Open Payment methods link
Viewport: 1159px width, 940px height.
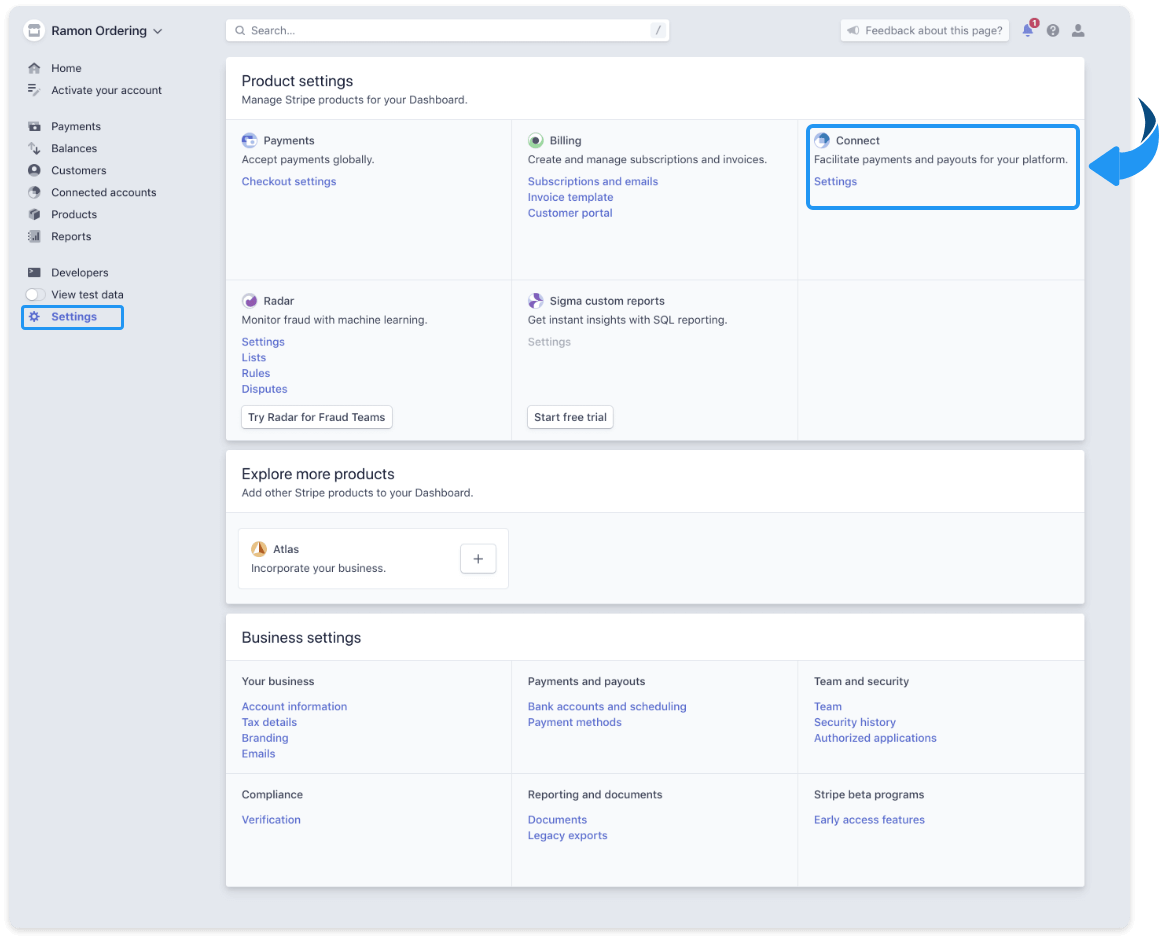(574, 722)
